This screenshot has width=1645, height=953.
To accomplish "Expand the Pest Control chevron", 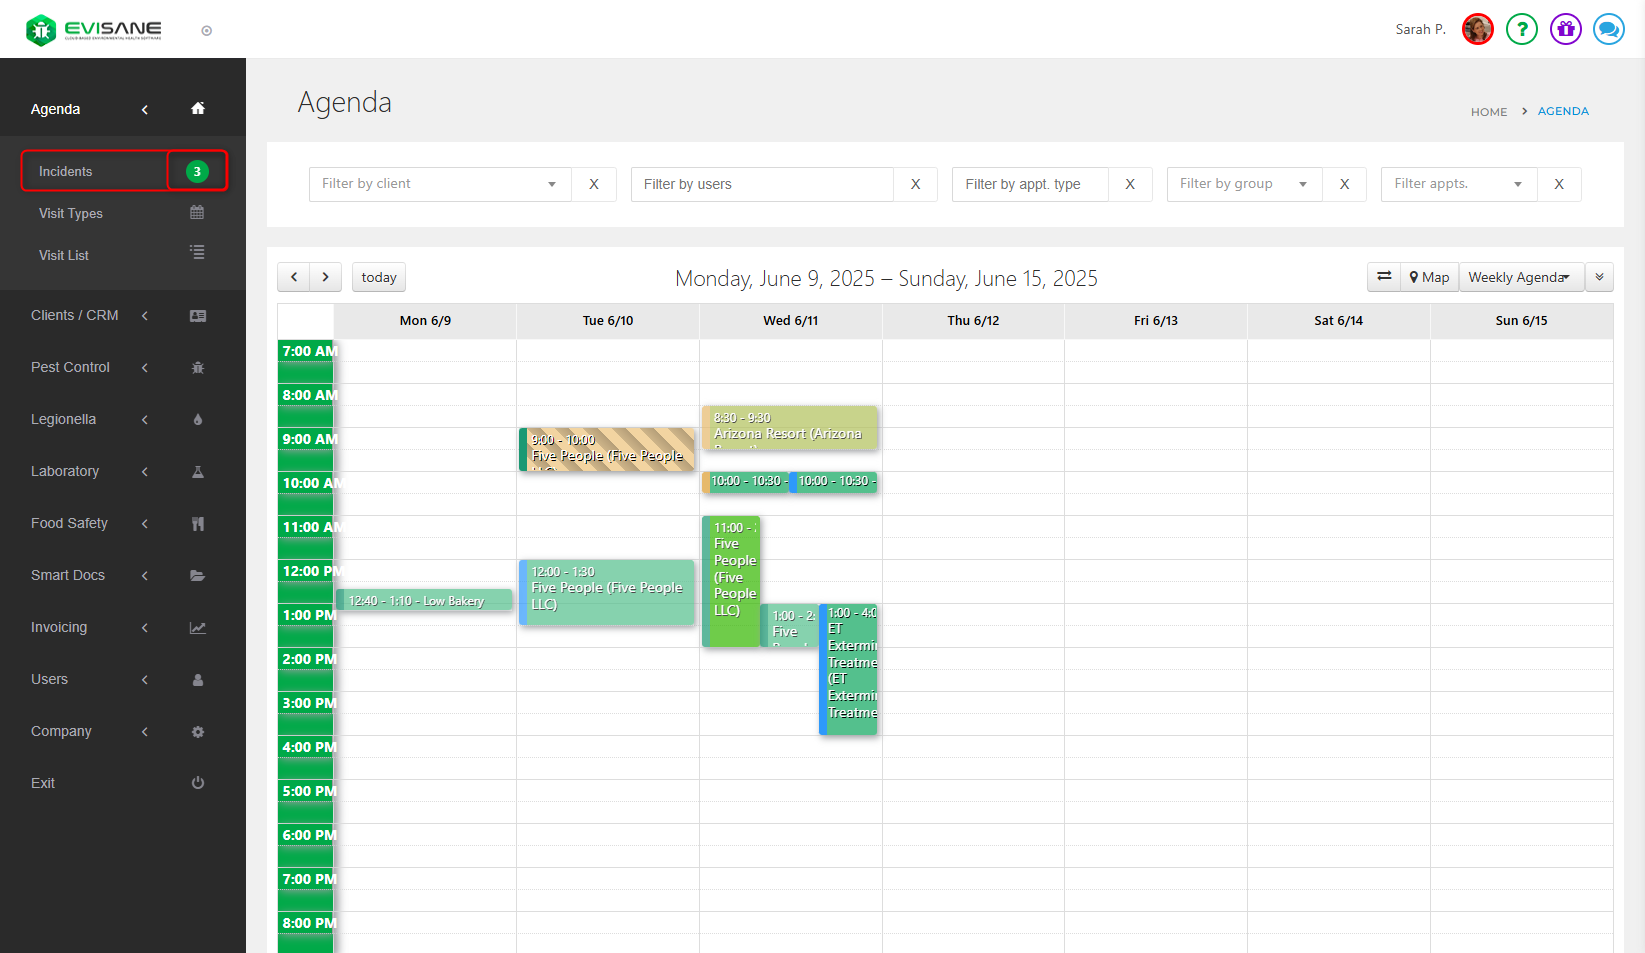I will click(145, 367).
